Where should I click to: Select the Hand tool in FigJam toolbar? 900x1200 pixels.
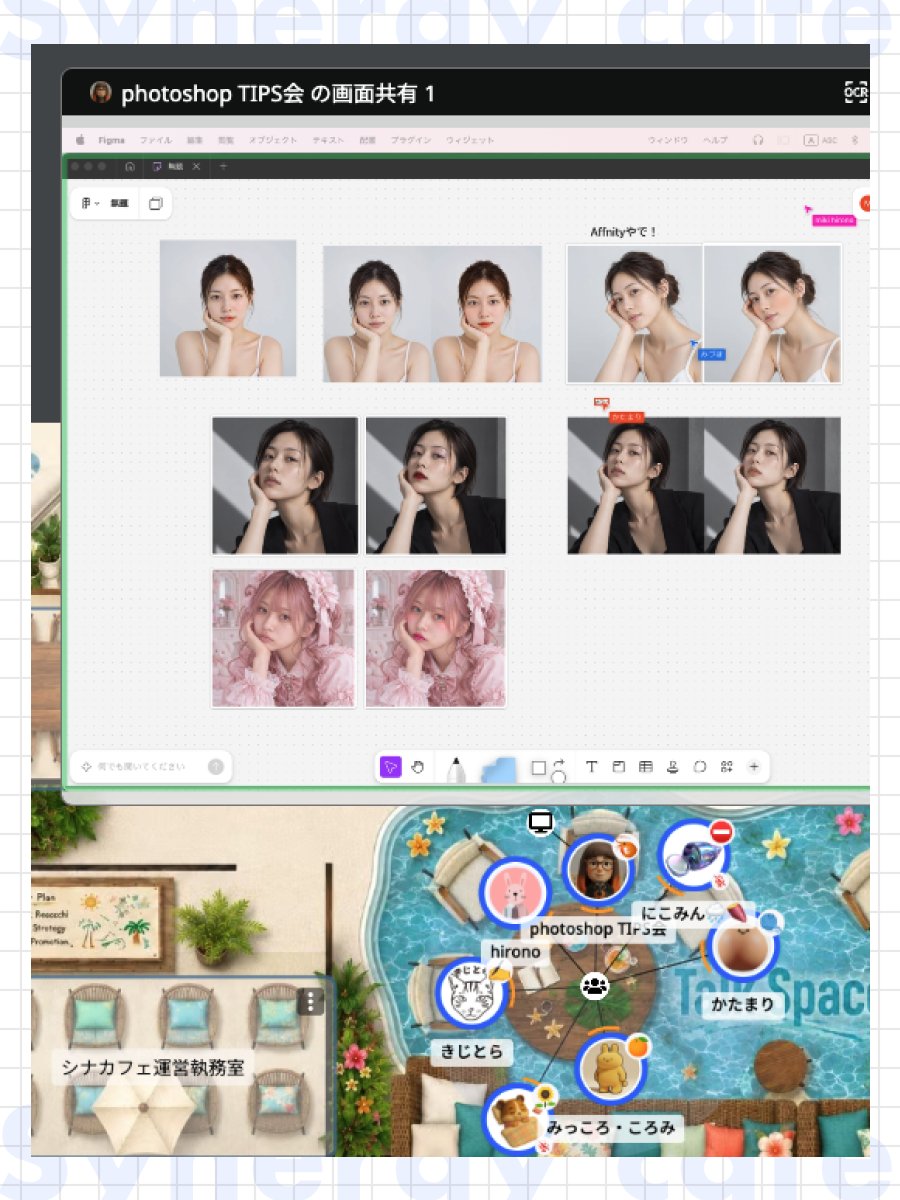tap(418, 767)
